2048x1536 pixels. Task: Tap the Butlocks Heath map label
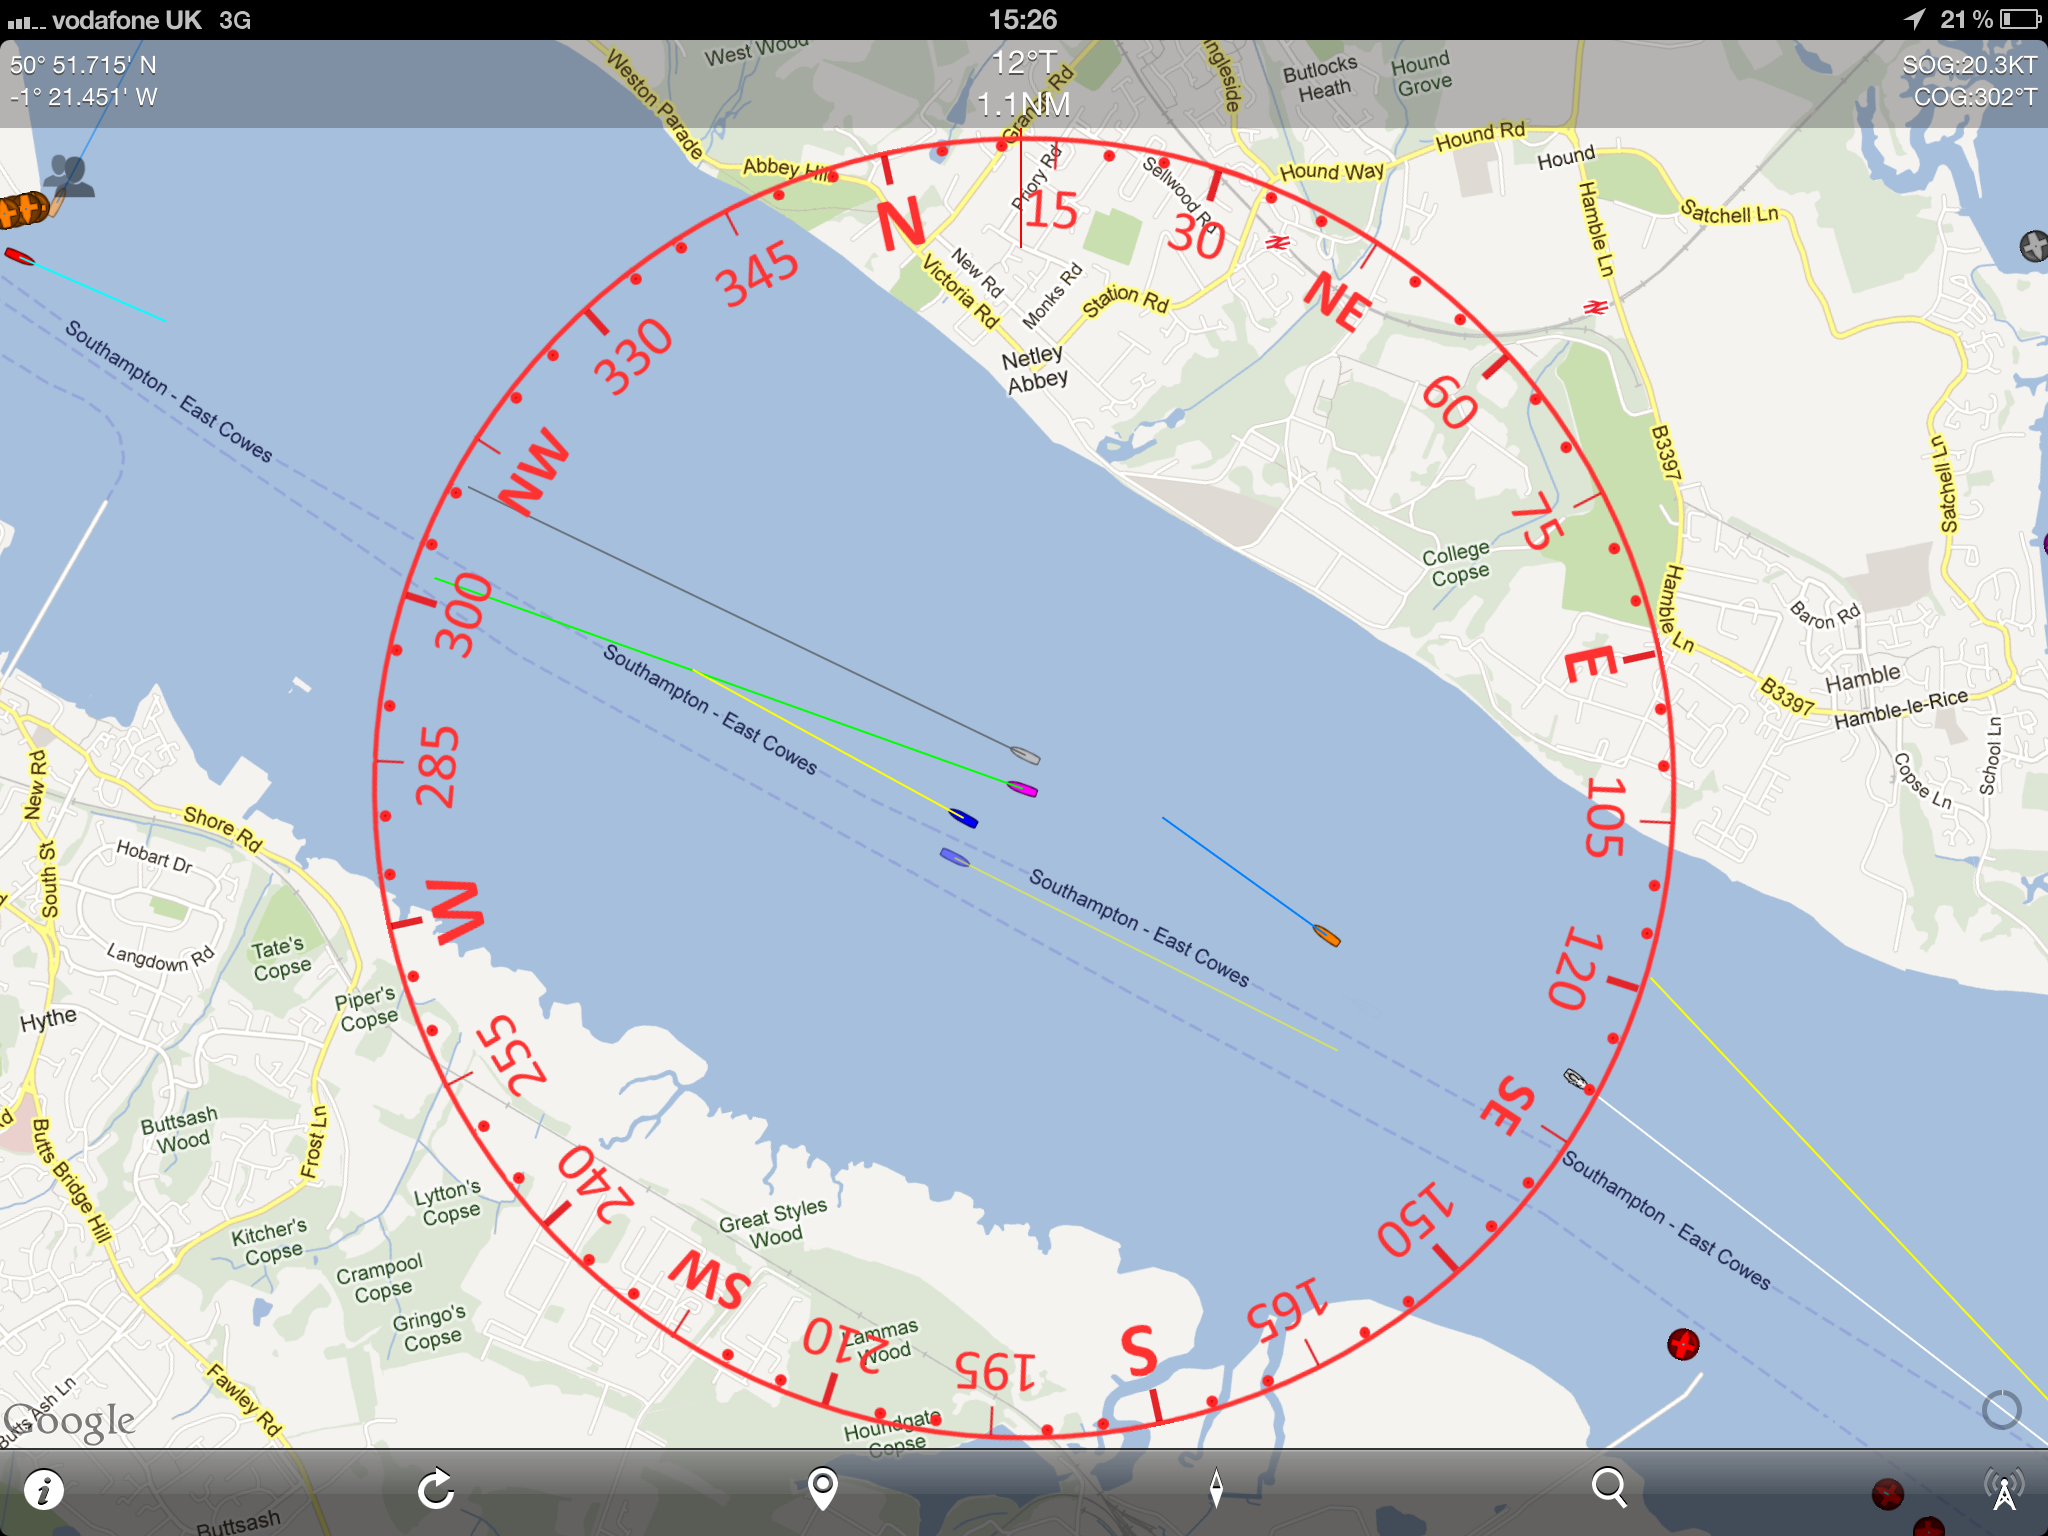(1321, 79)
